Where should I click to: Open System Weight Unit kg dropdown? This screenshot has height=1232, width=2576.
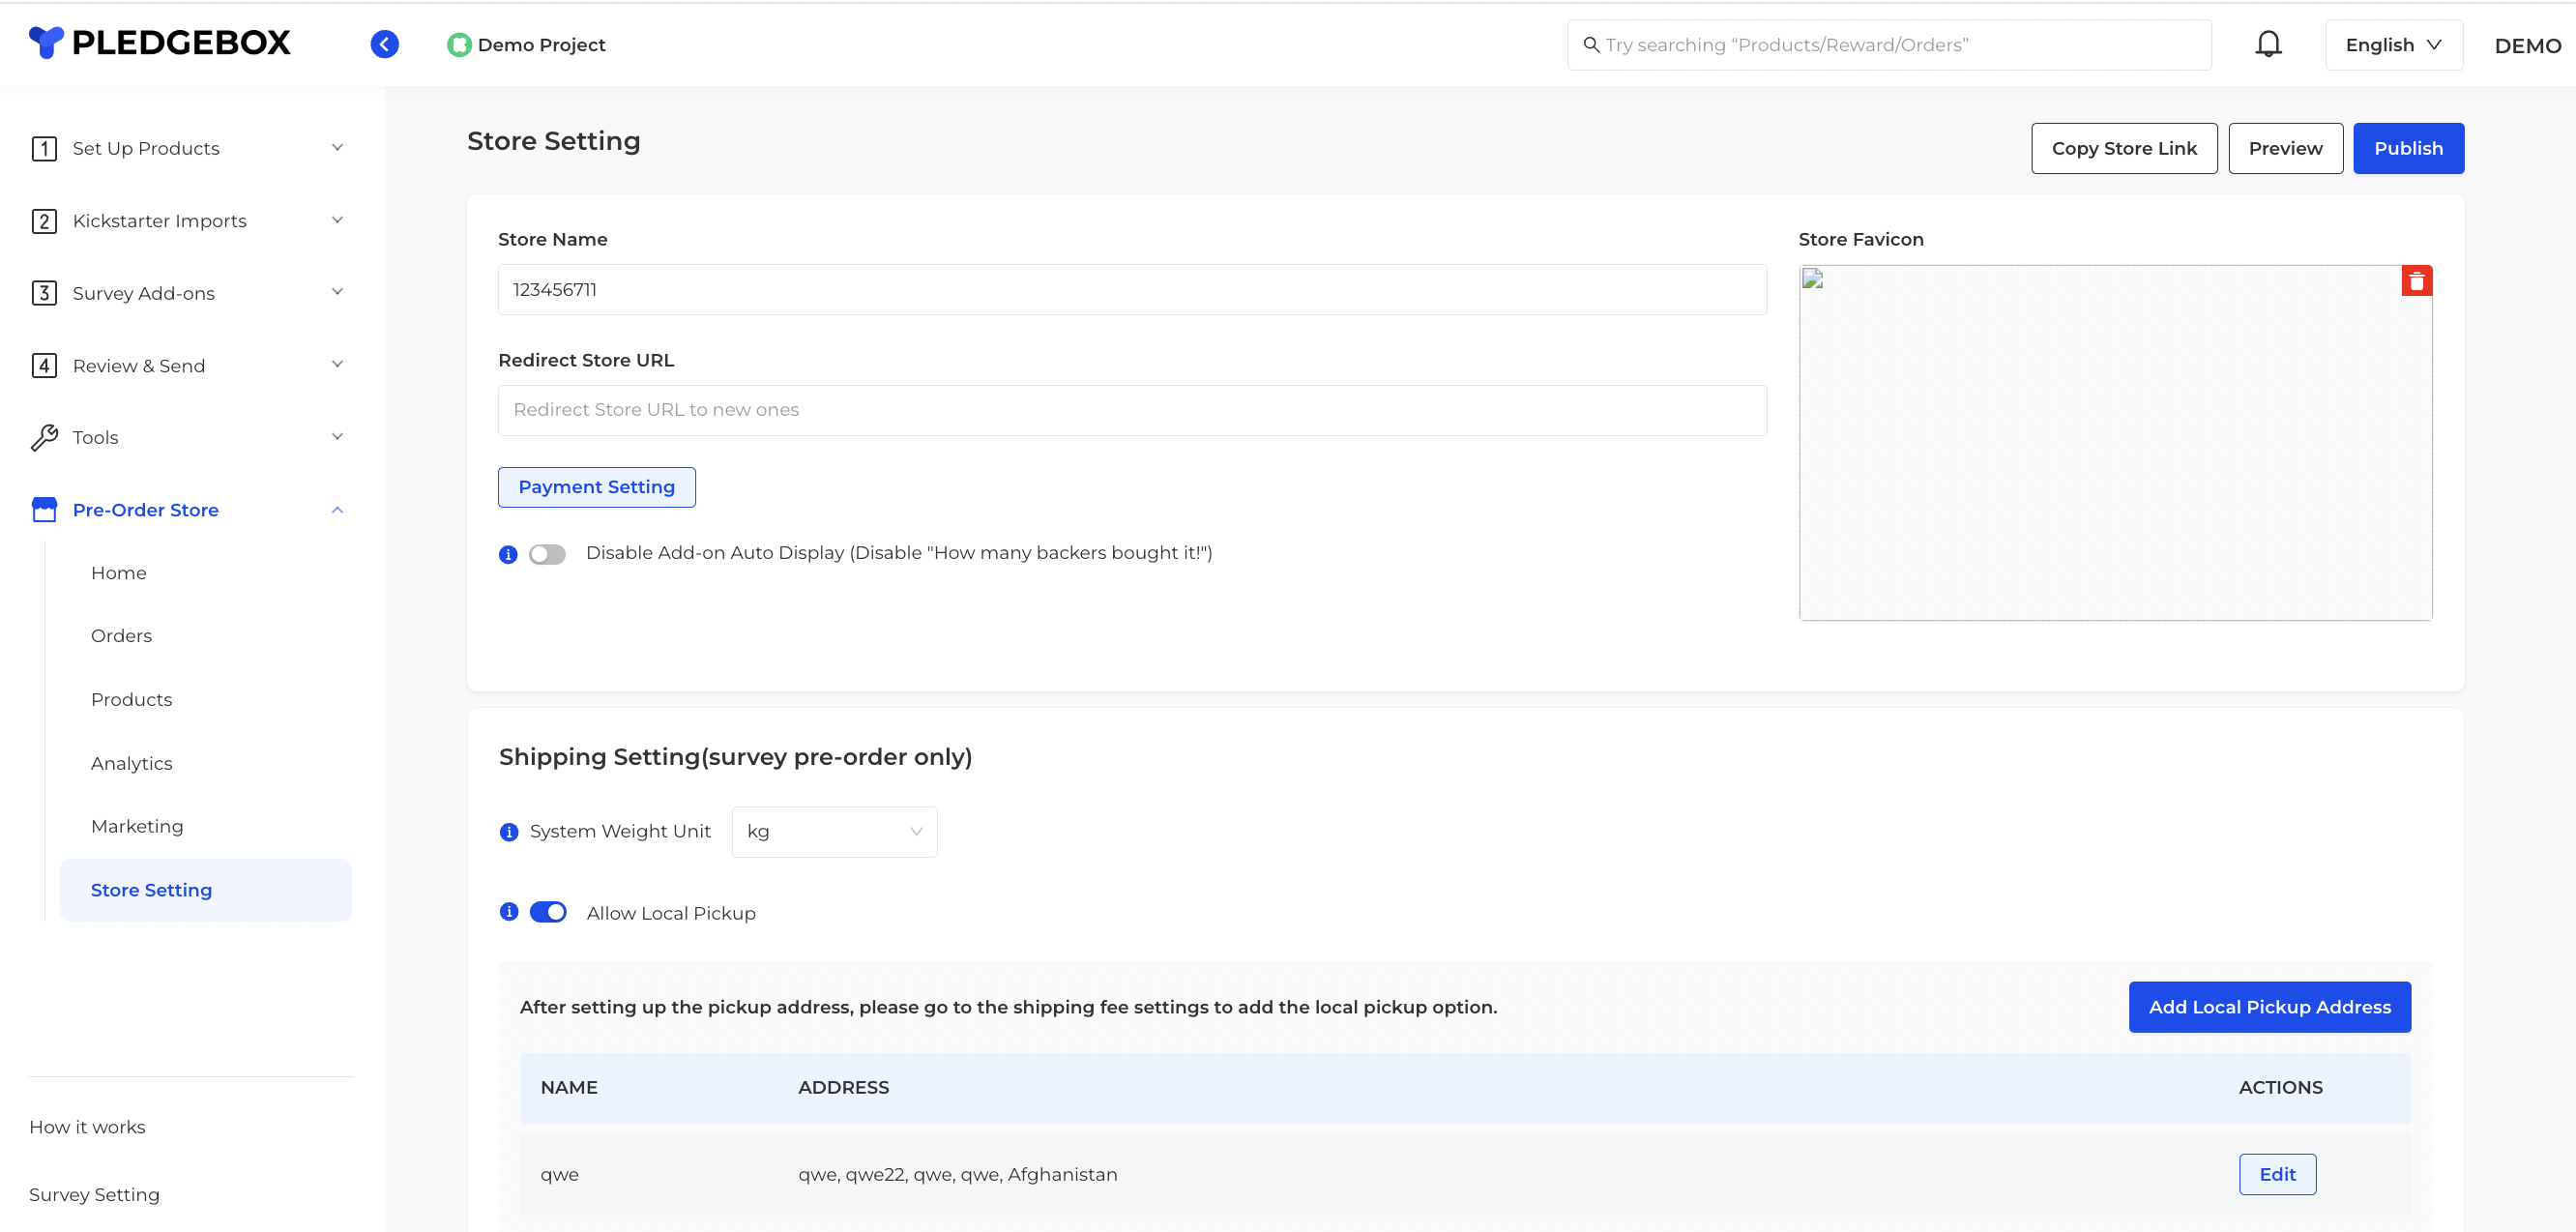point(834,832)
